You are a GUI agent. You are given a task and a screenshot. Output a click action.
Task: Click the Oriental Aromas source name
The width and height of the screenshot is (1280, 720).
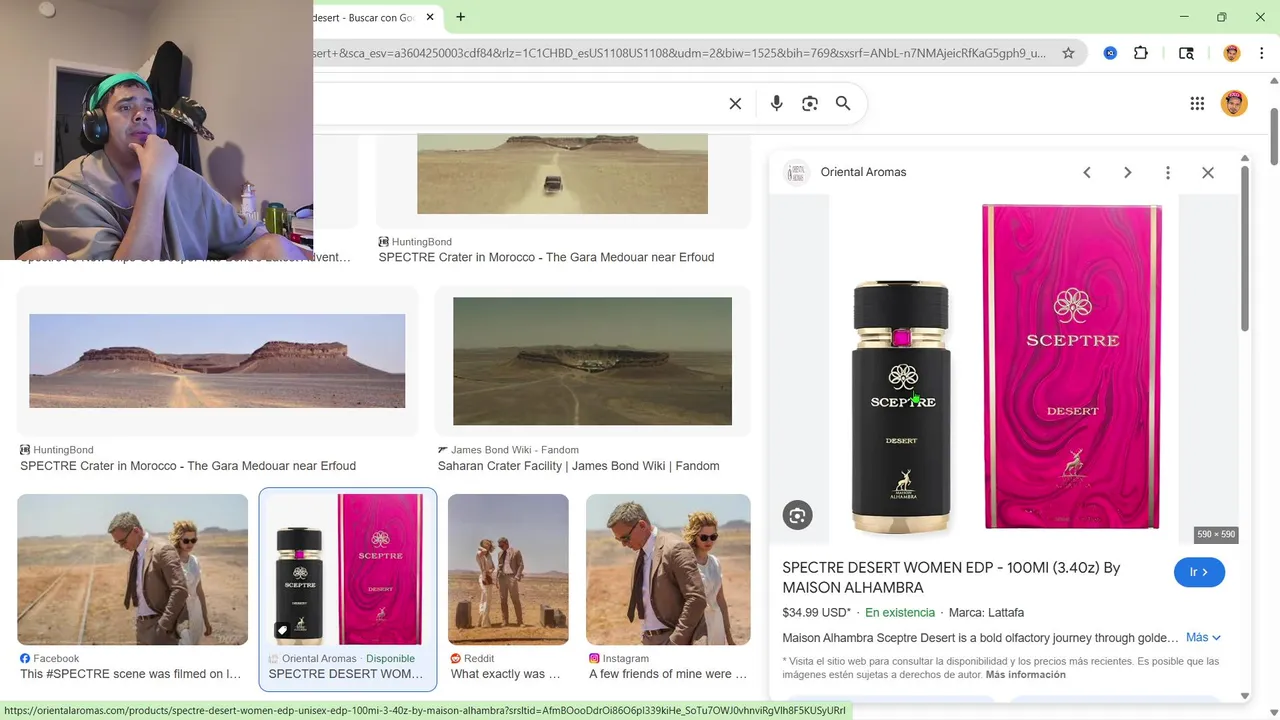pos(863,172)
